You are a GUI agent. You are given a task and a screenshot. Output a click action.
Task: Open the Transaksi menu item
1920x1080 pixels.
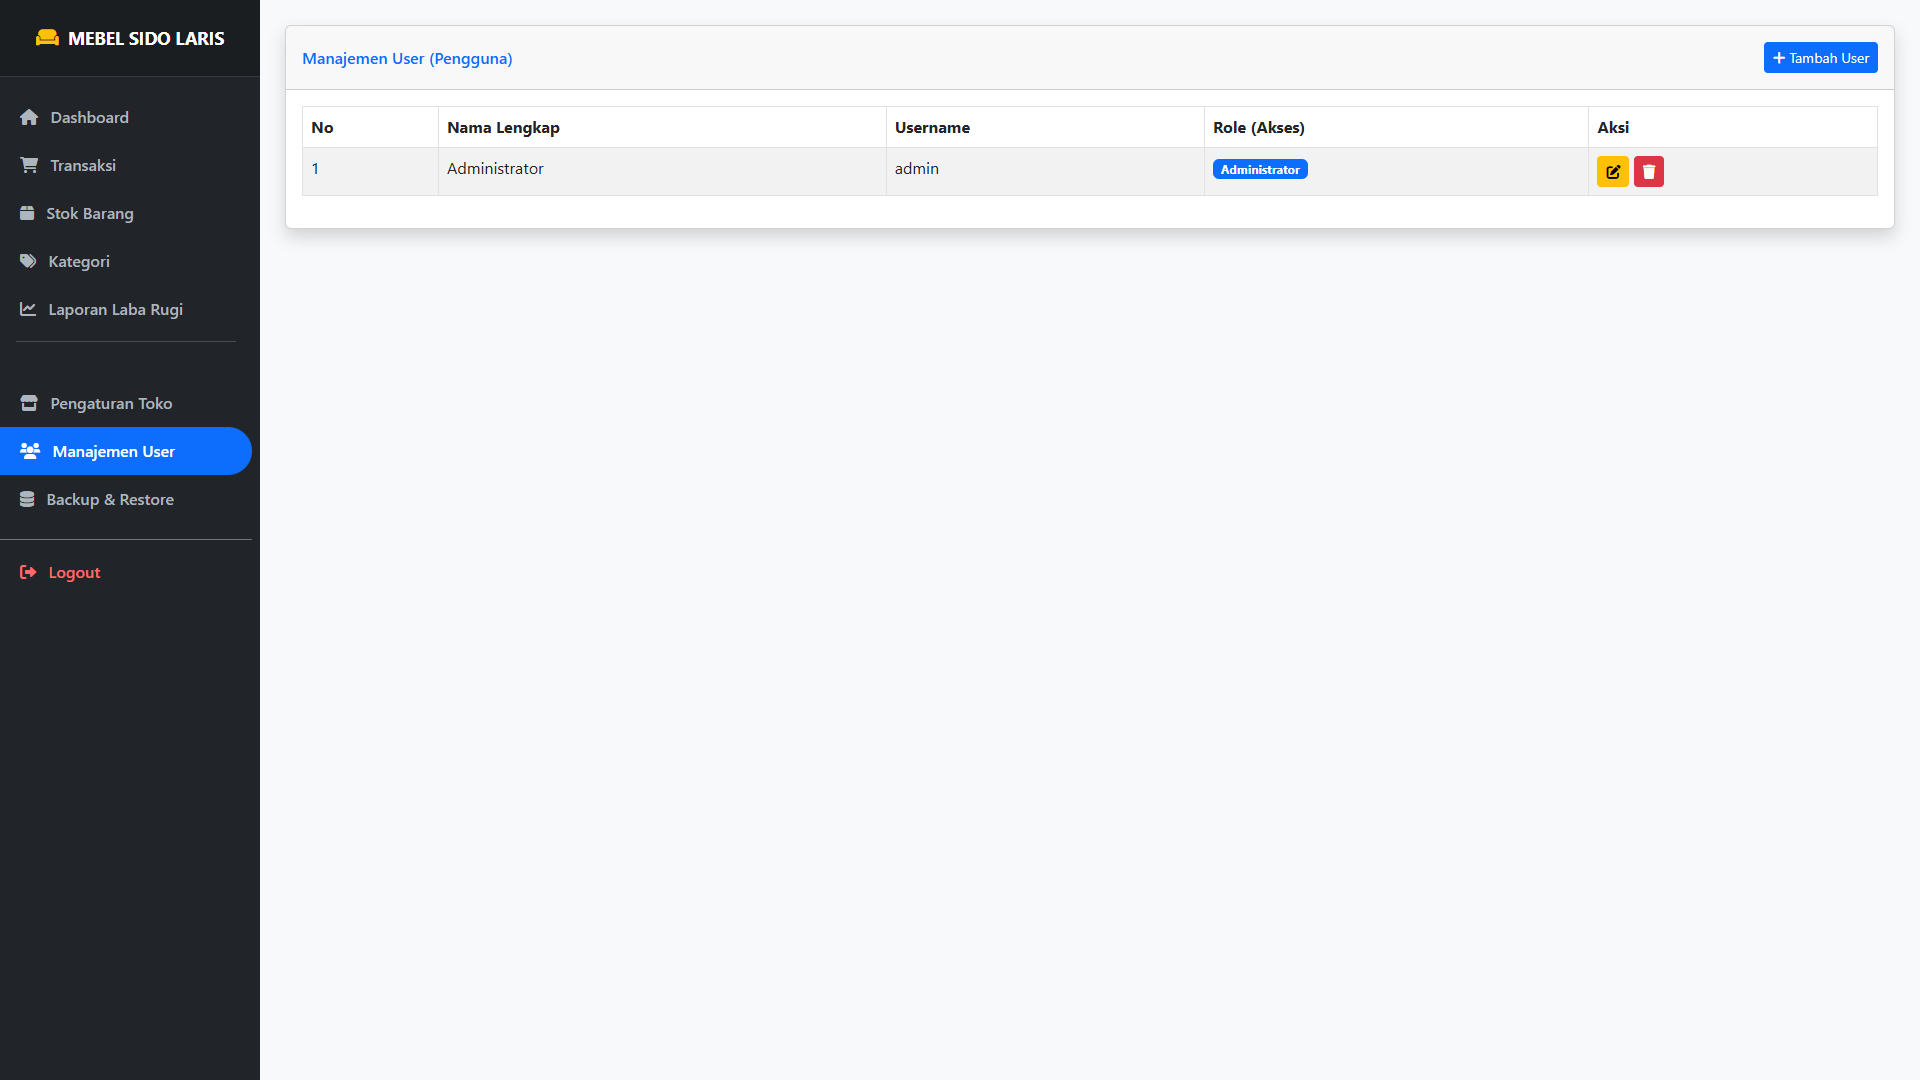coord(83,166)
